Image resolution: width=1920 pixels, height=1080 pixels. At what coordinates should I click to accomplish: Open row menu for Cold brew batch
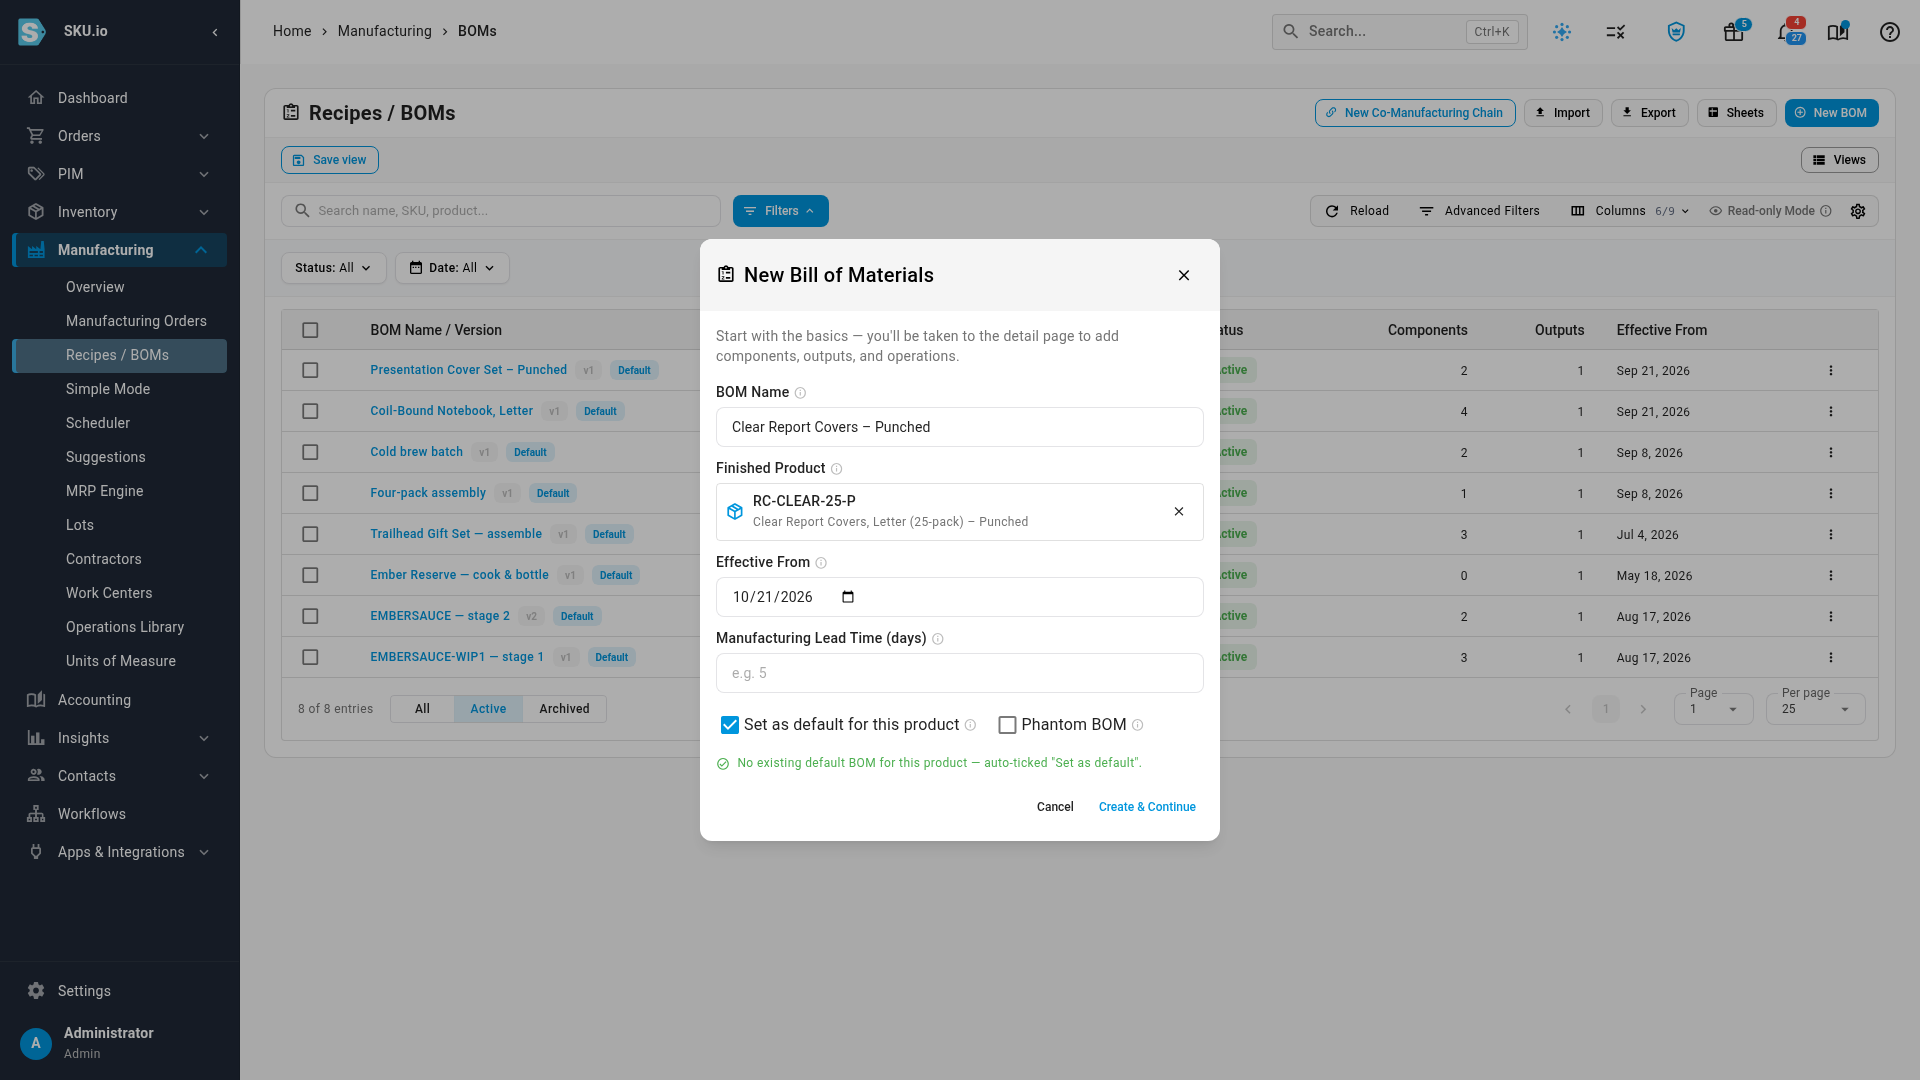click(x=1830, y=452)
